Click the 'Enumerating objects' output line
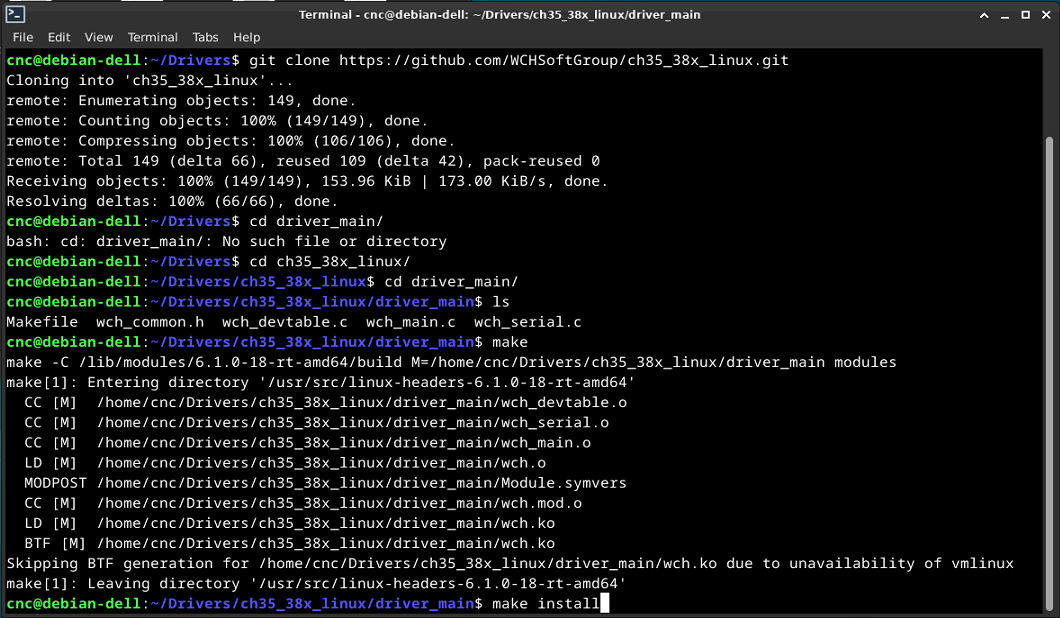The width and height of the screenshot is (1060, 618). tap(181, 101)
